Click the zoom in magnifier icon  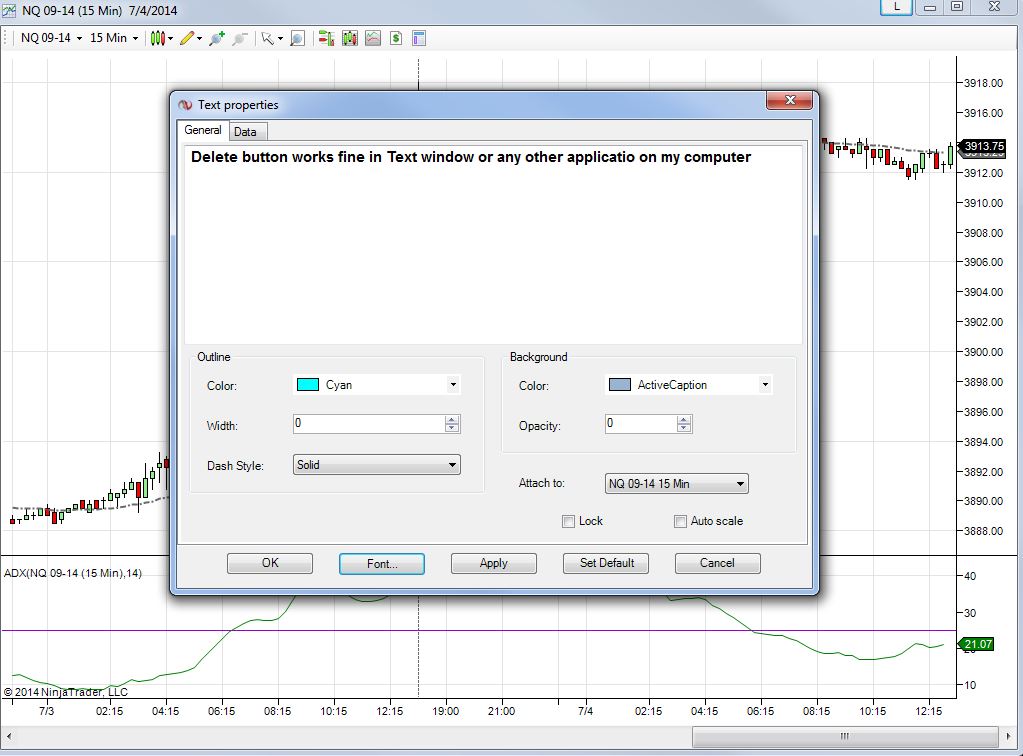point(217,38)
